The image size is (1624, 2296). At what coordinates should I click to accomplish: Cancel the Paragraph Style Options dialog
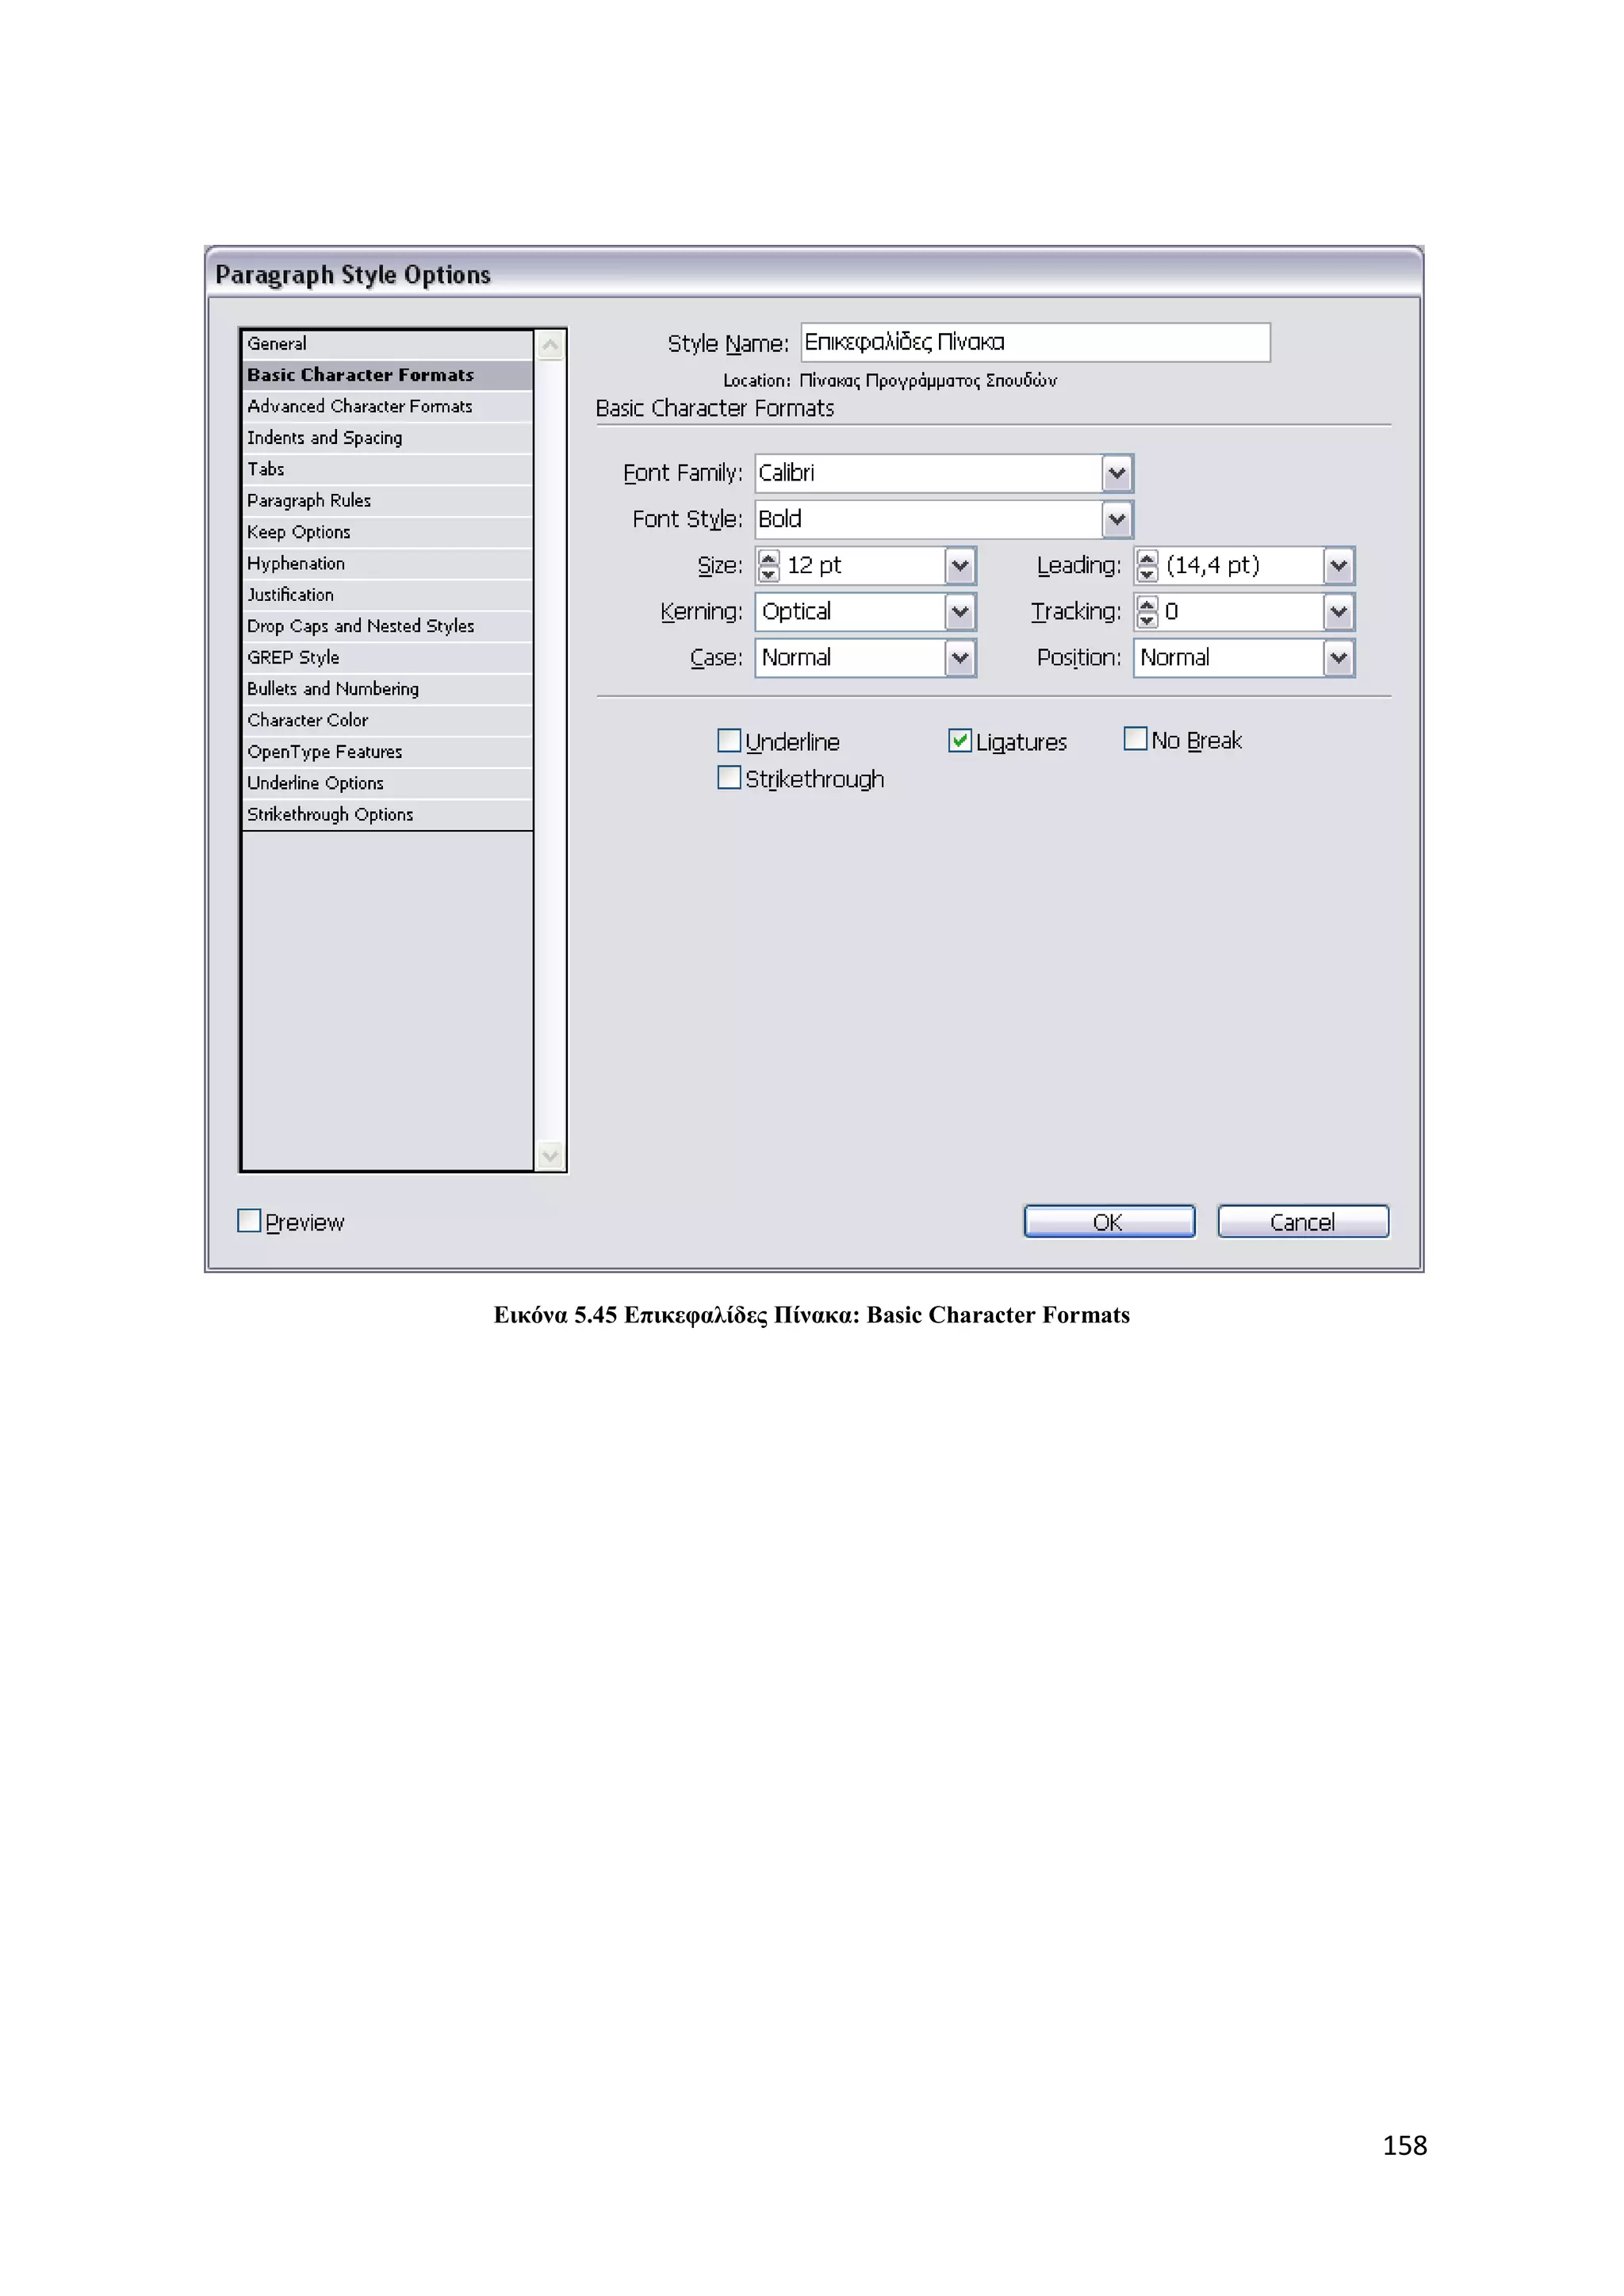[x=1303, y=1222]
